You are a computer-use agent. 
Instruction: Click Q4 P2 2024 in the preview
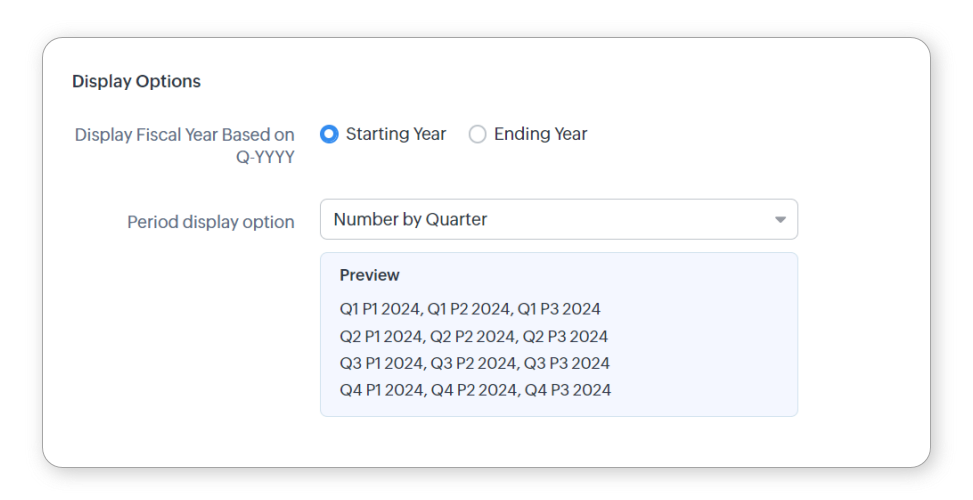473,390
